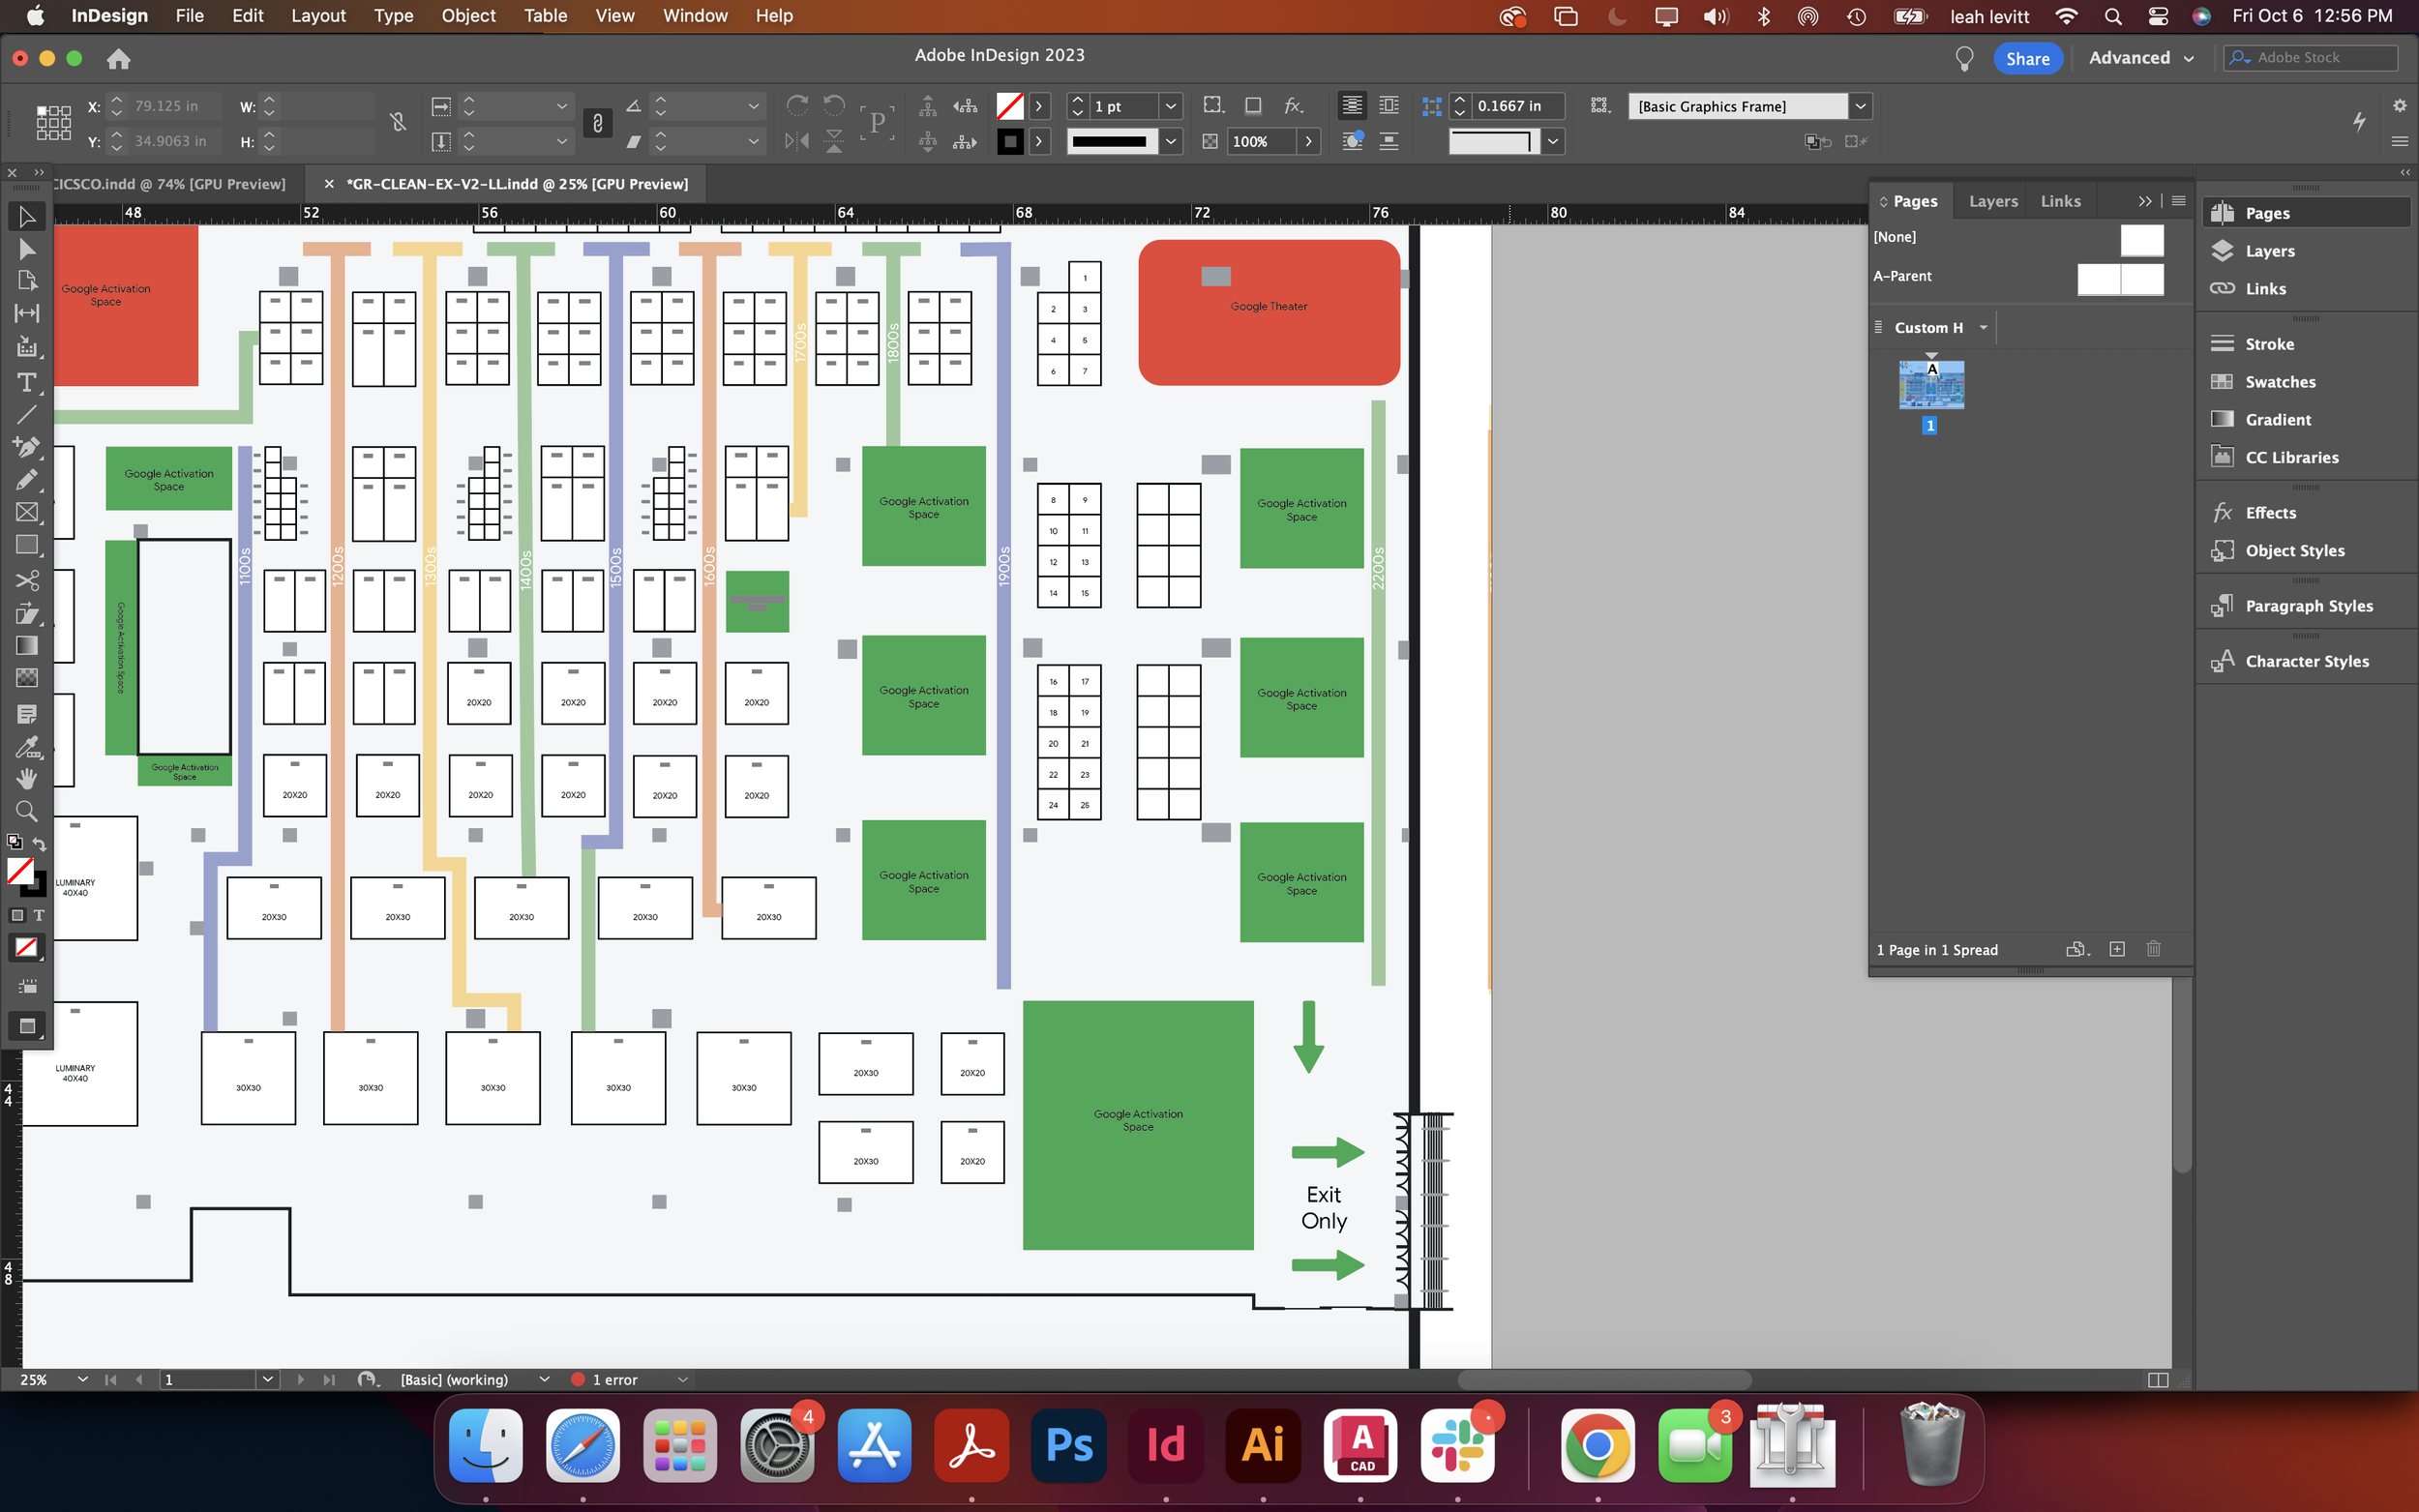This screenshot has width=2419, height=1512.
Task: Open the Window menu
Action: pos(695,15)
